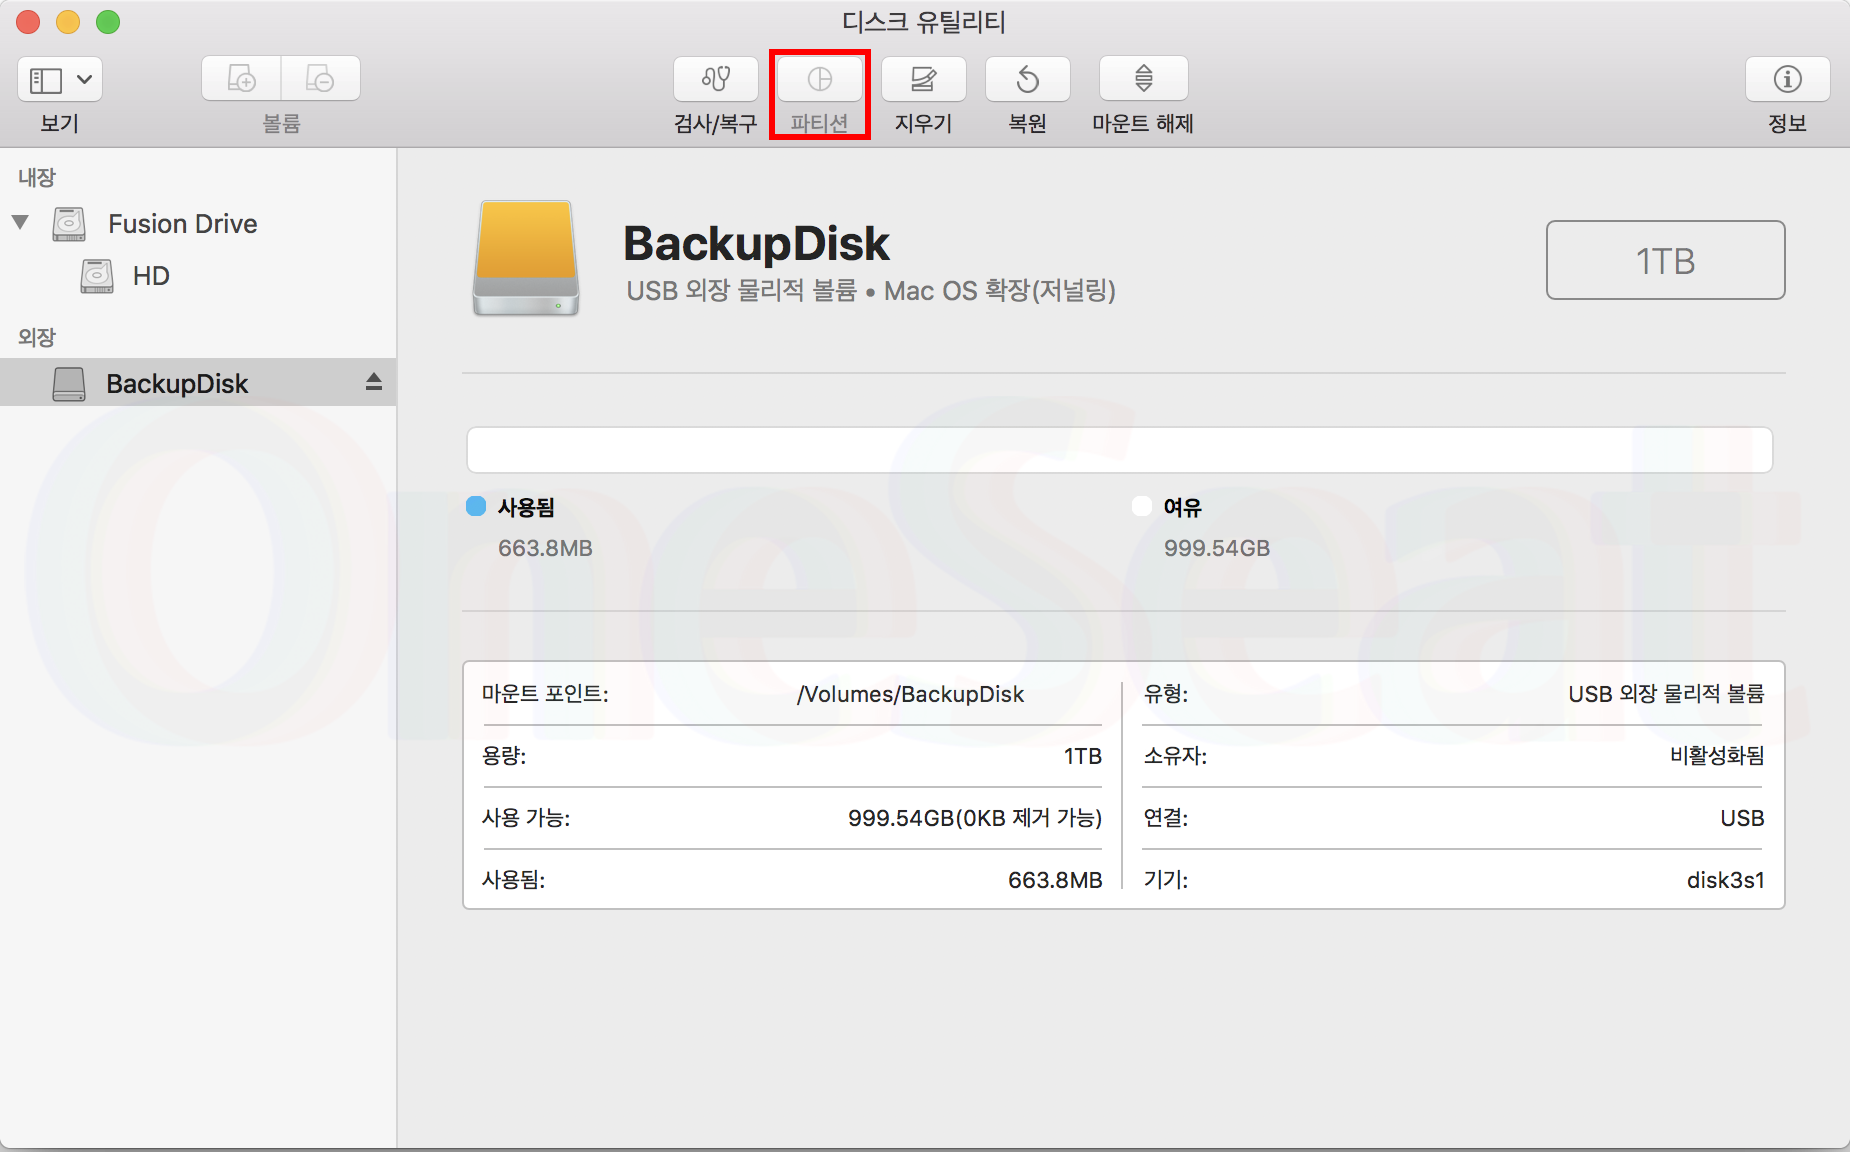Eject BackupDisk using the eject icon
This screenshot has height=1152, width=1850.
tap(374, 382)
